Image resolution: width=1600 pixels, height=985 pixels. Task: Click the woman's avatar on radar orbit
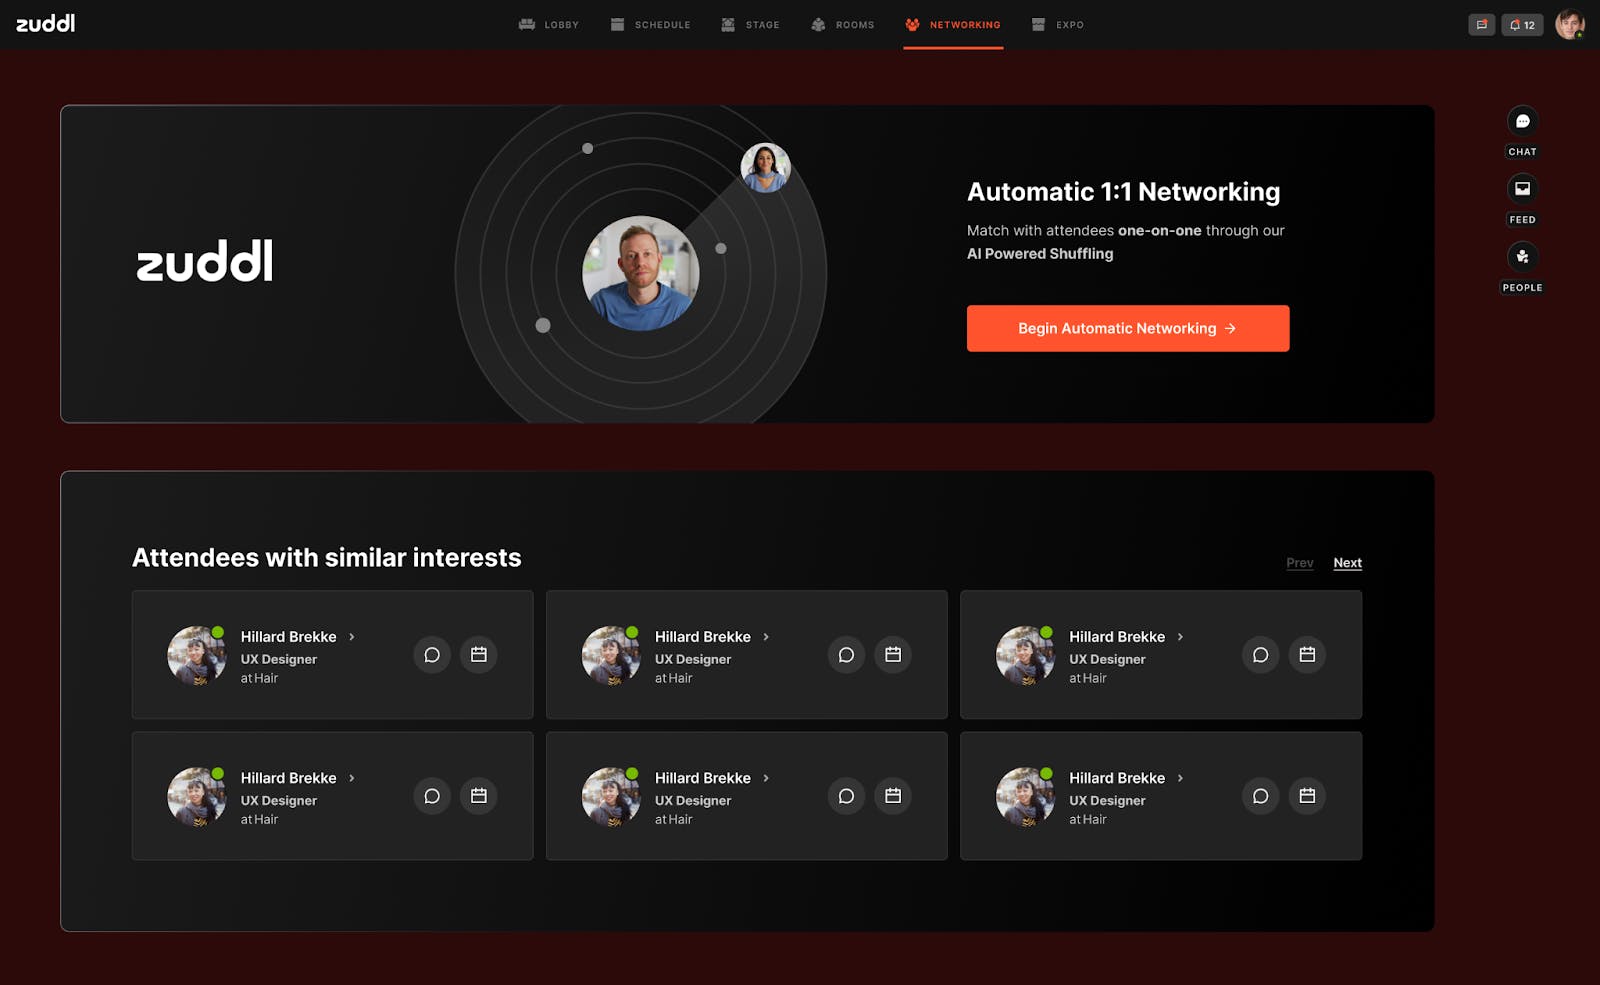click(766, 167)
